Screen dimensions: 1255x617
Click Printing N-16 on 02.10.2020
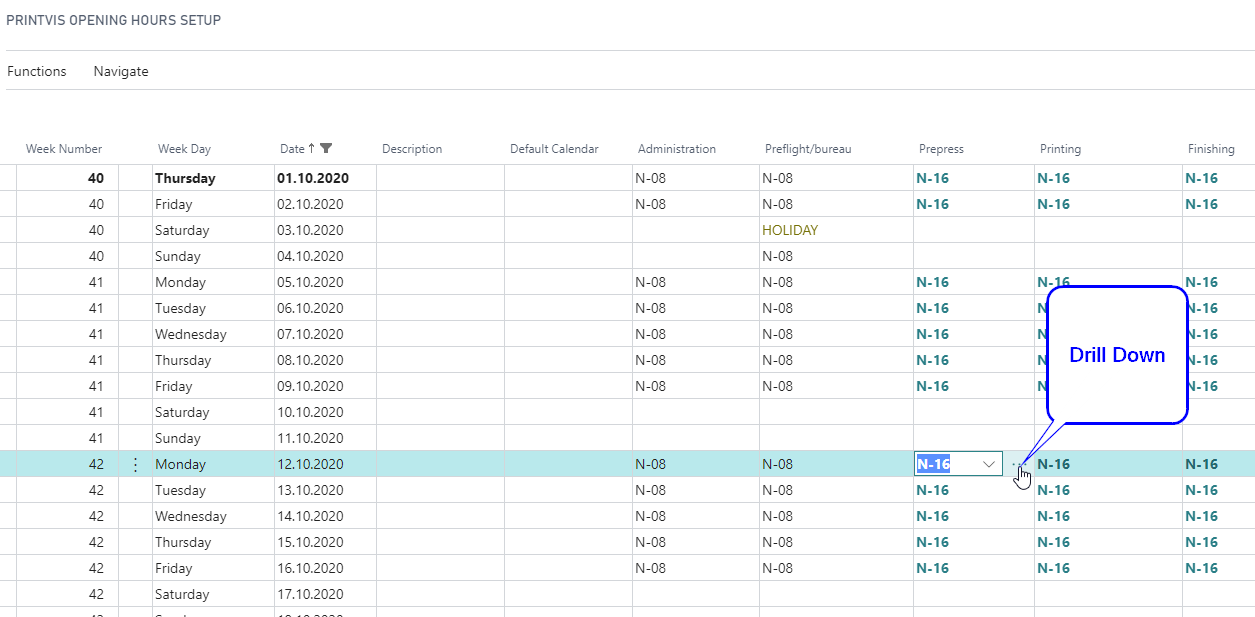1054,204
